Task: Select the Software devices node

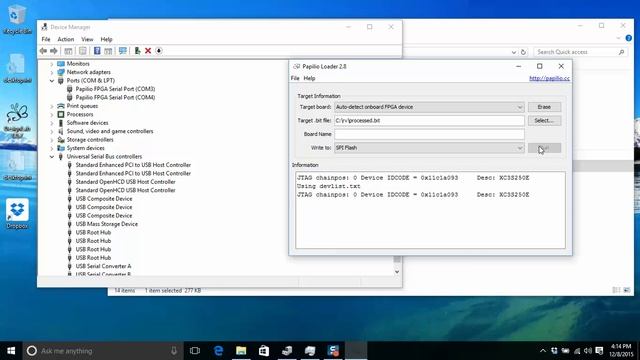Action: [x=87, y=123]
